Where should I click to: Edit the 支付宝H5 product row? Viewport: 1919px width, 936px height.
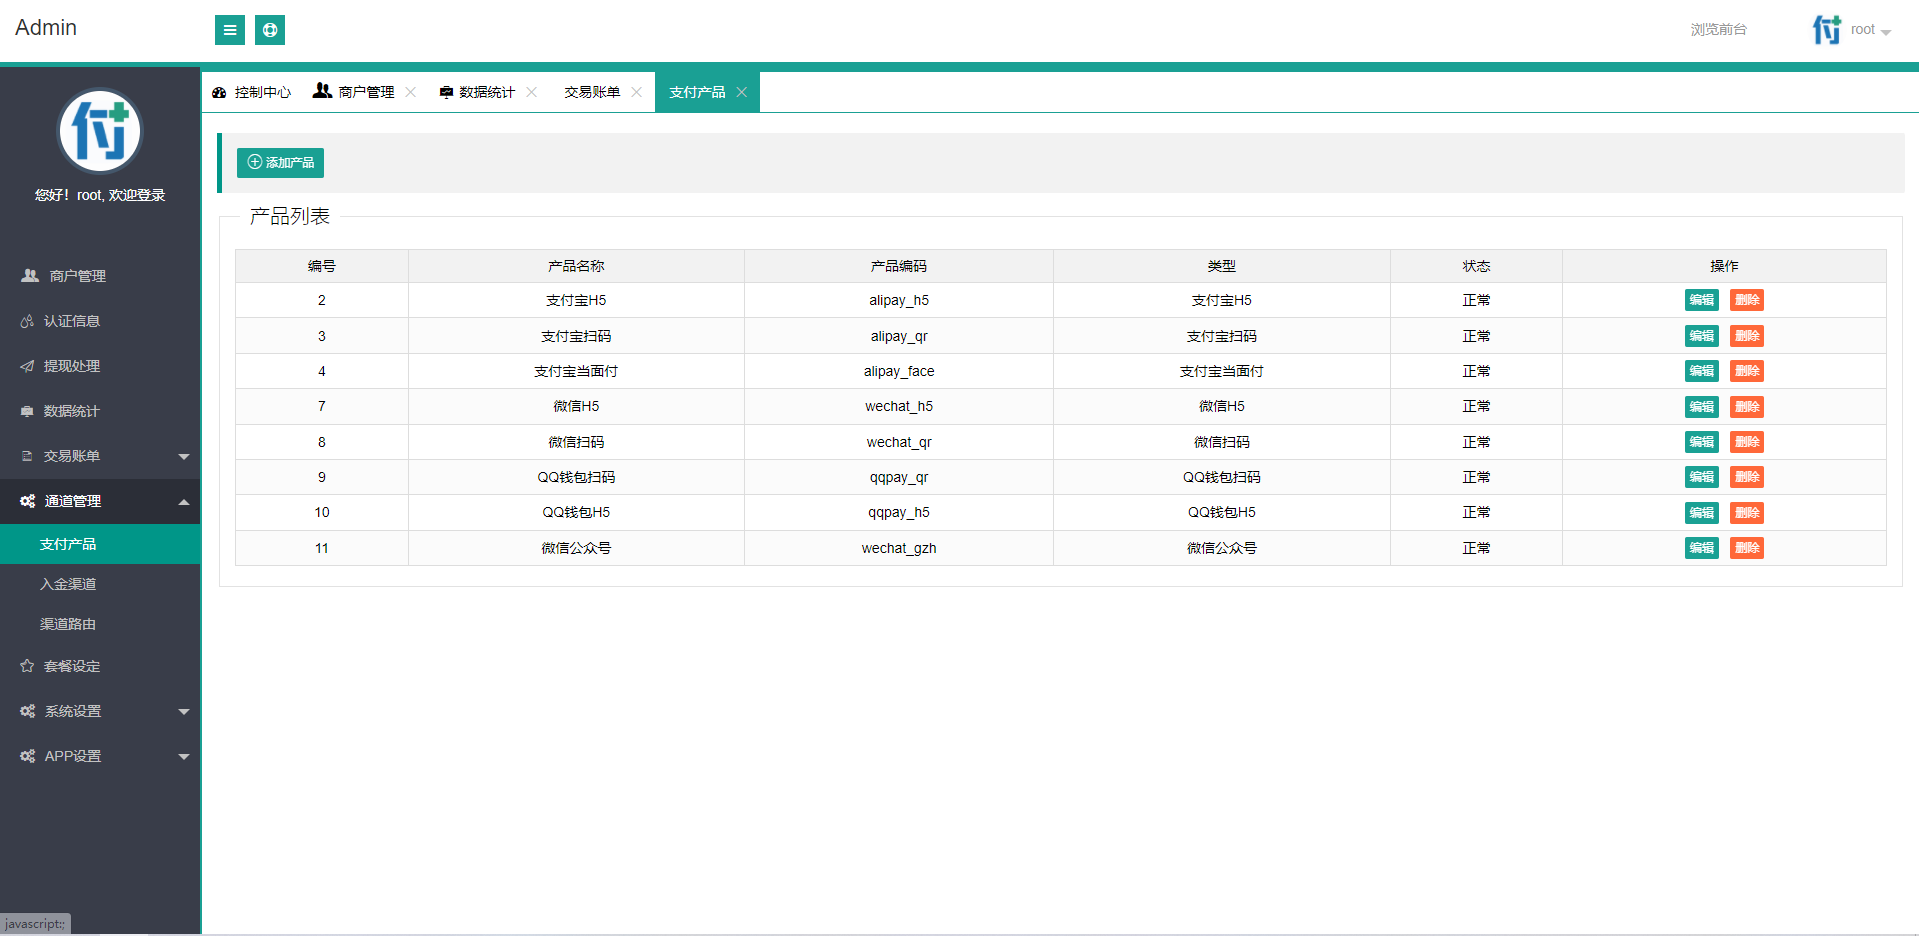[x=1700, y=300]
